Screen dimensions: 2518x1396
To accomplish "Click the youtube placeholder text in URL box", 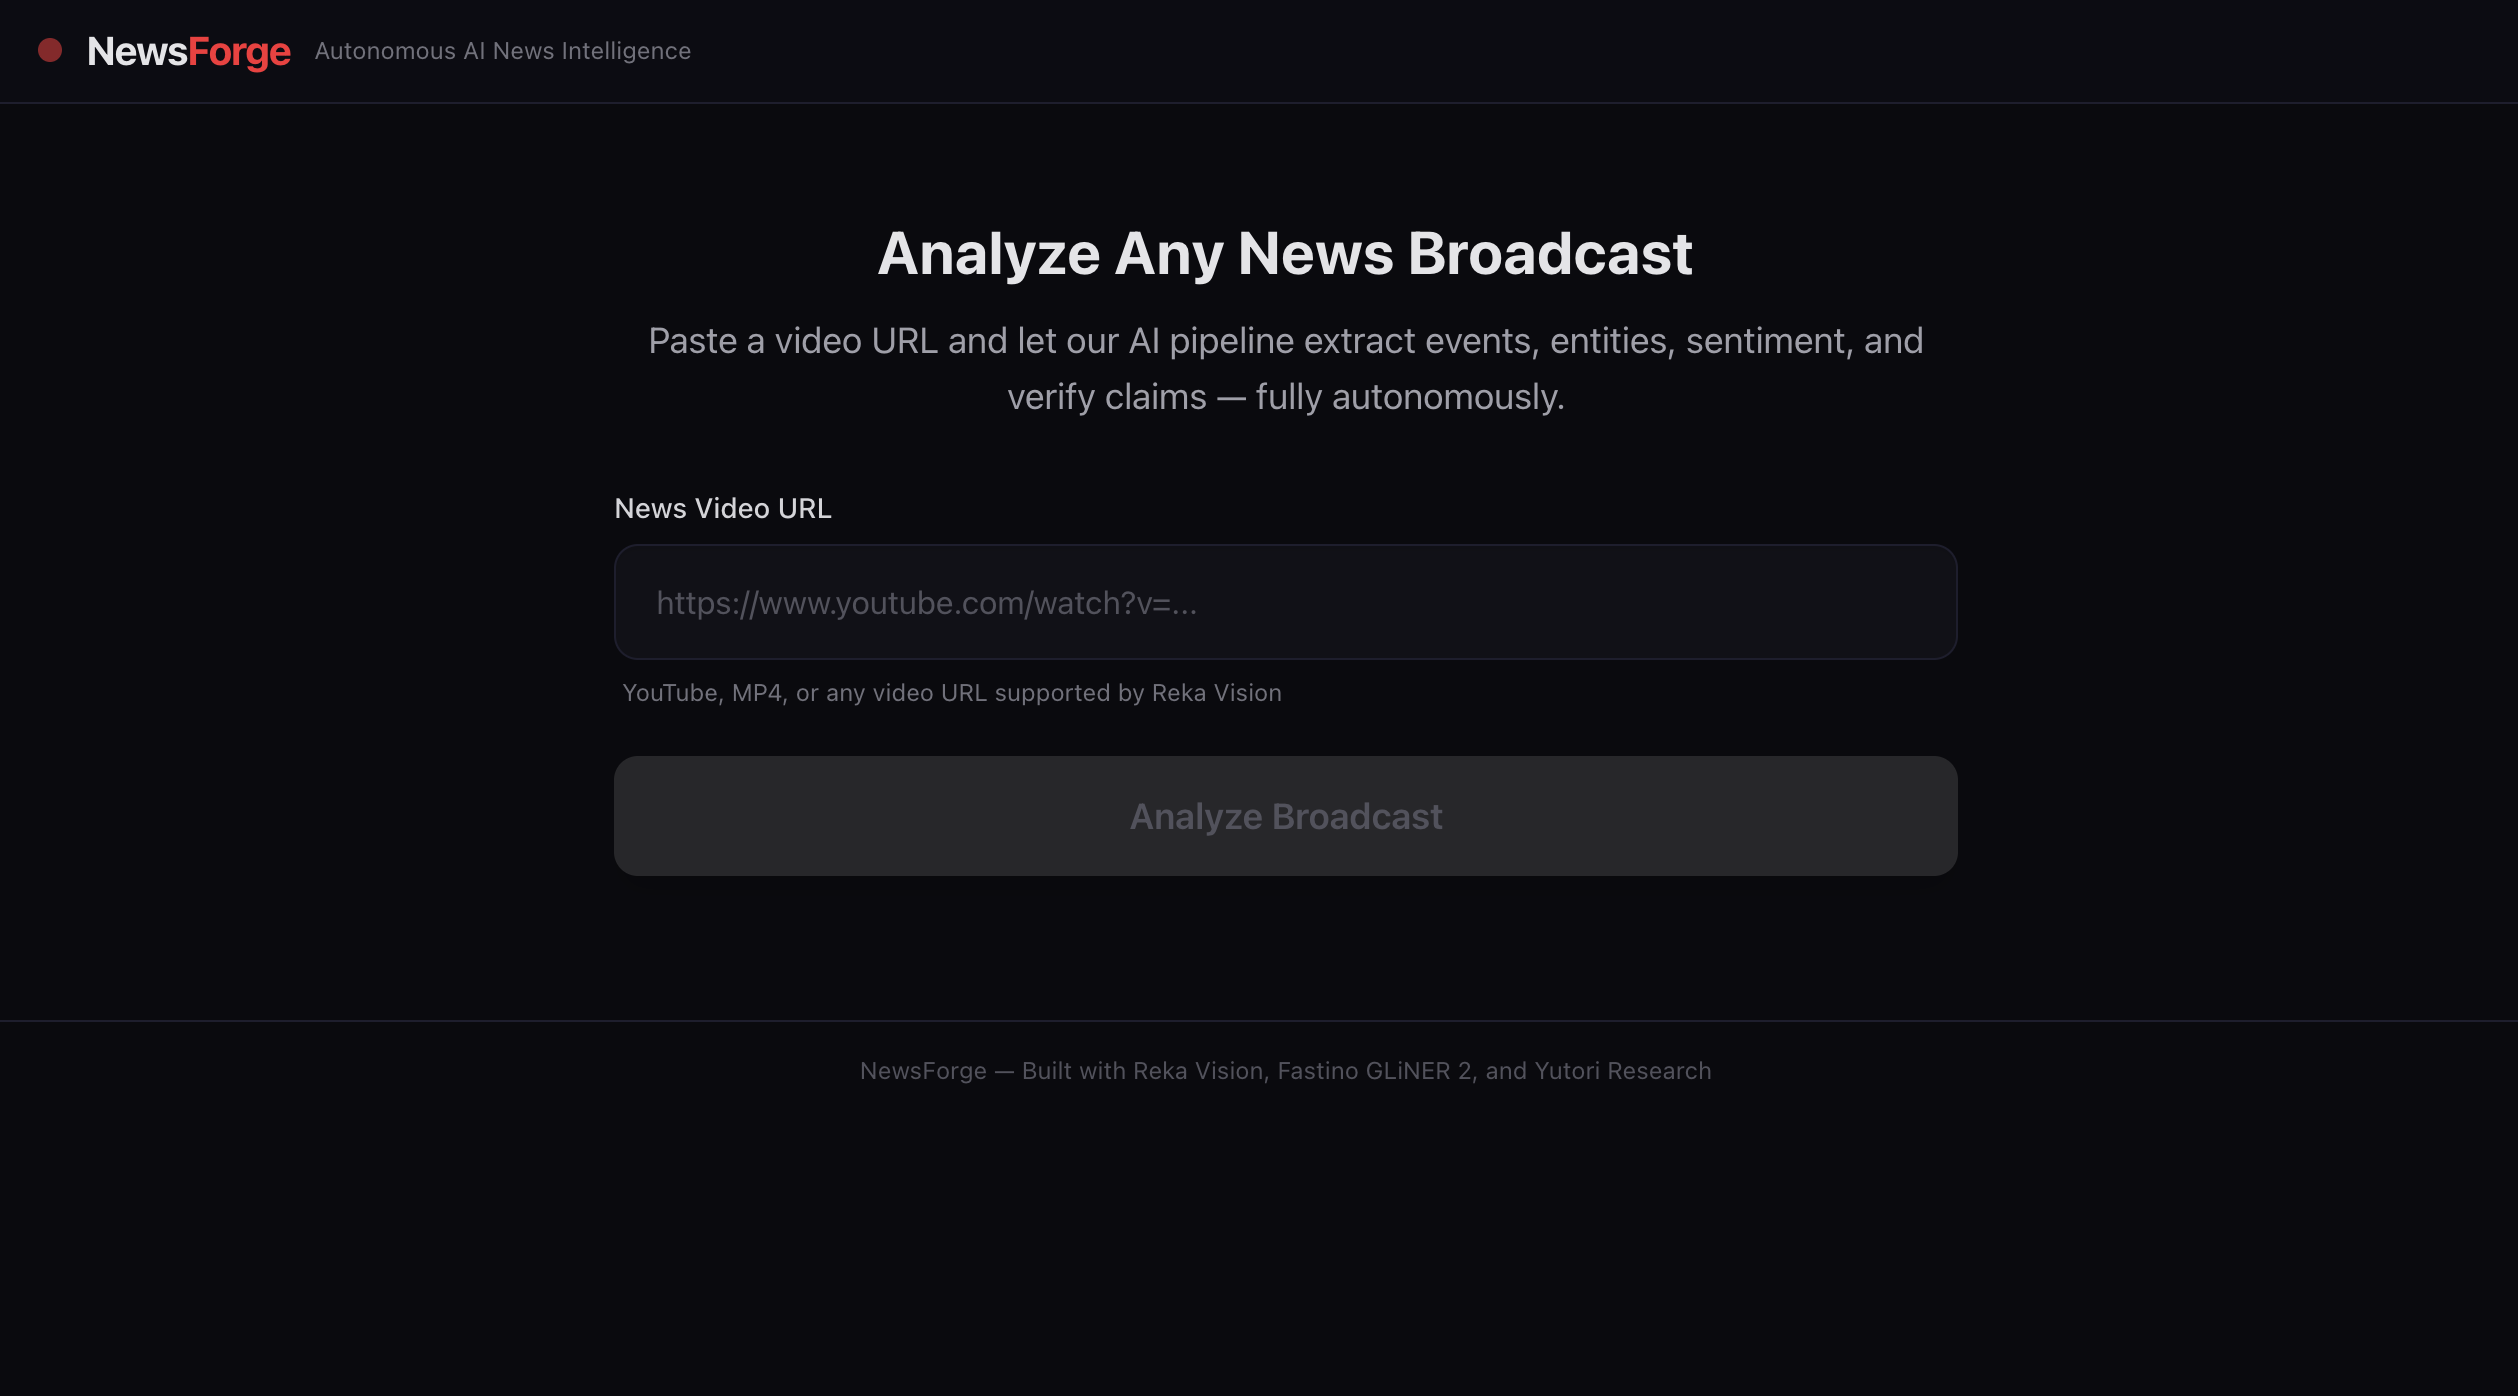I will click(x=926, y=603).
